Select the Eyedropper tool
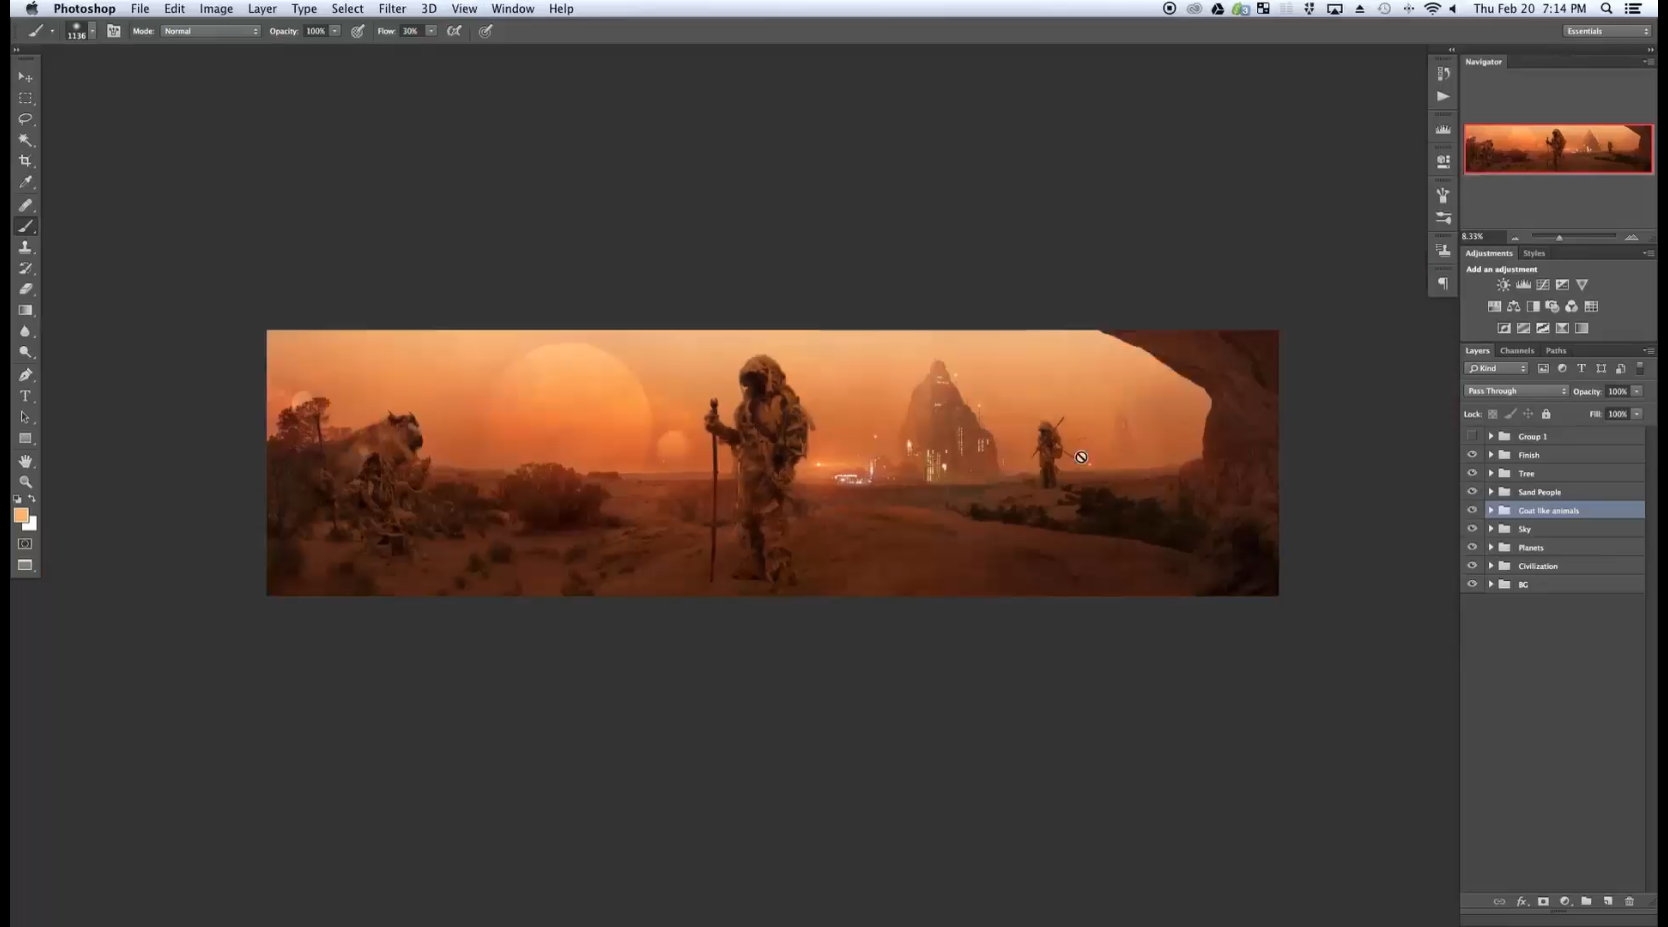Image resolution: width=1668 pixels, height=927 pixels. click(x=25, y=182)
